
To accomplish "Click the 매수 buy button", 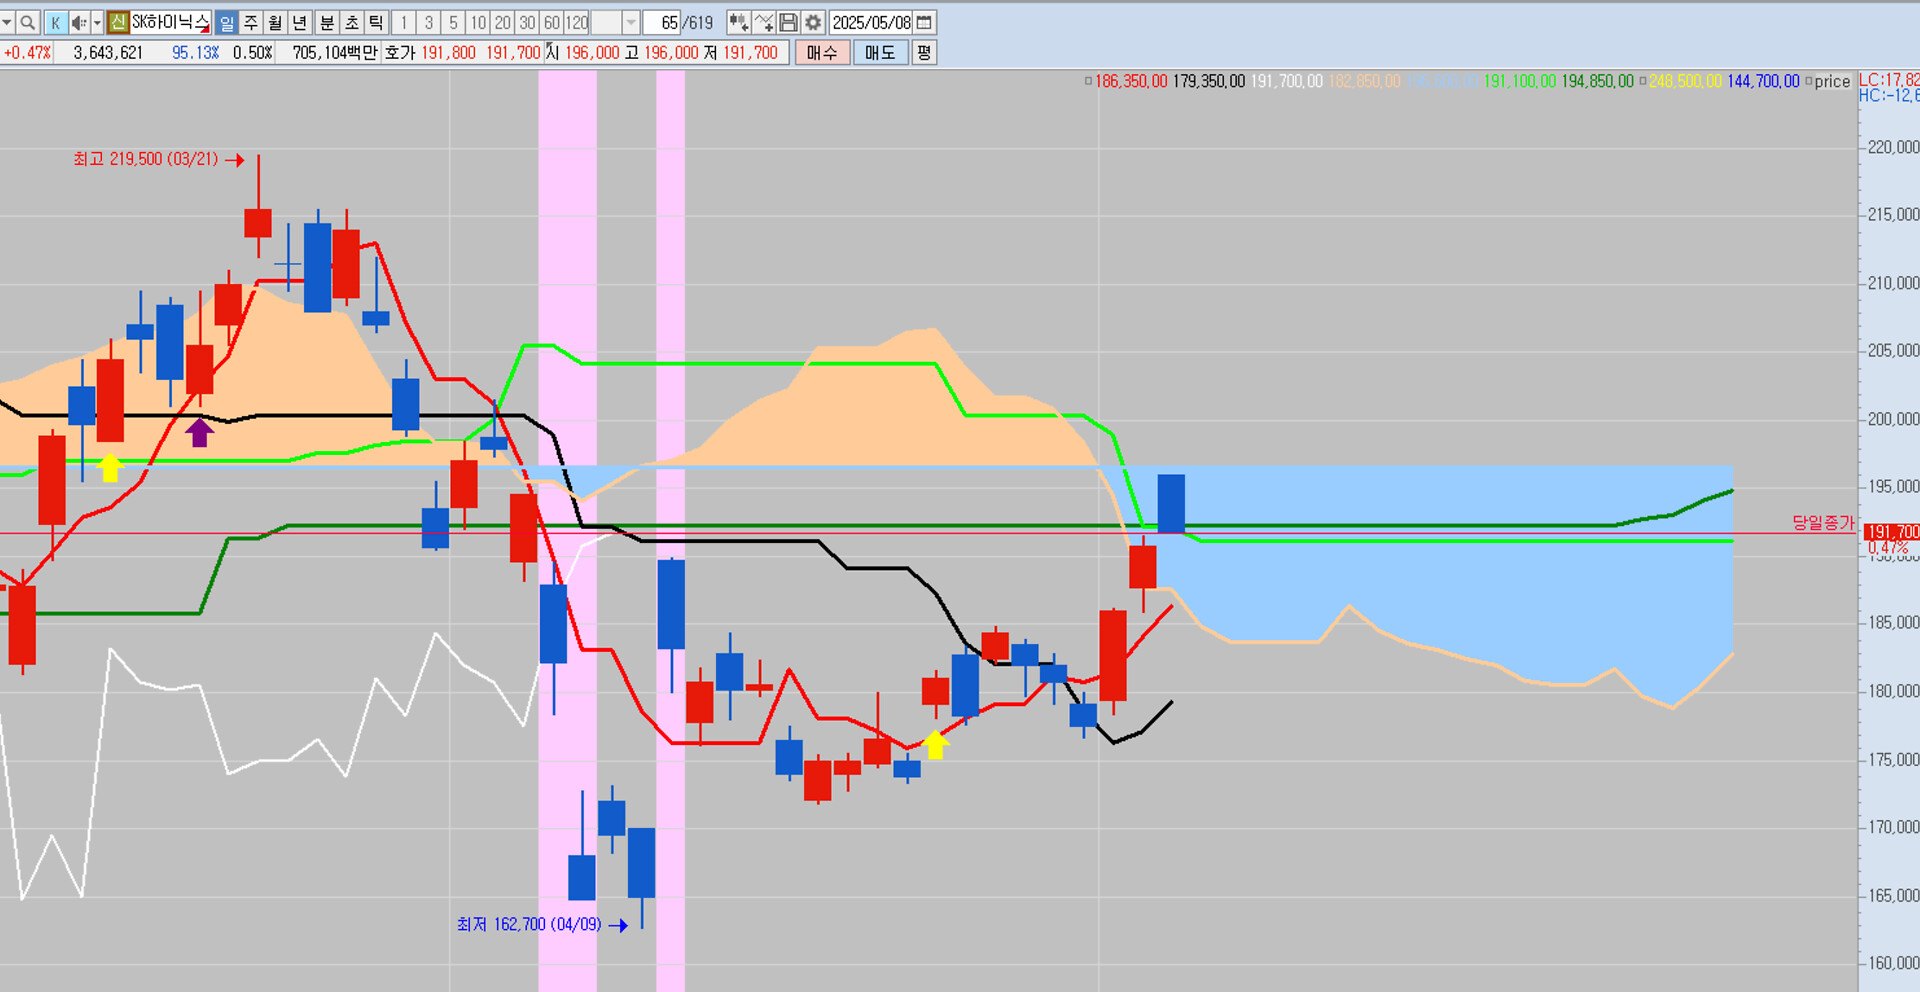I will tap(822, 52).
